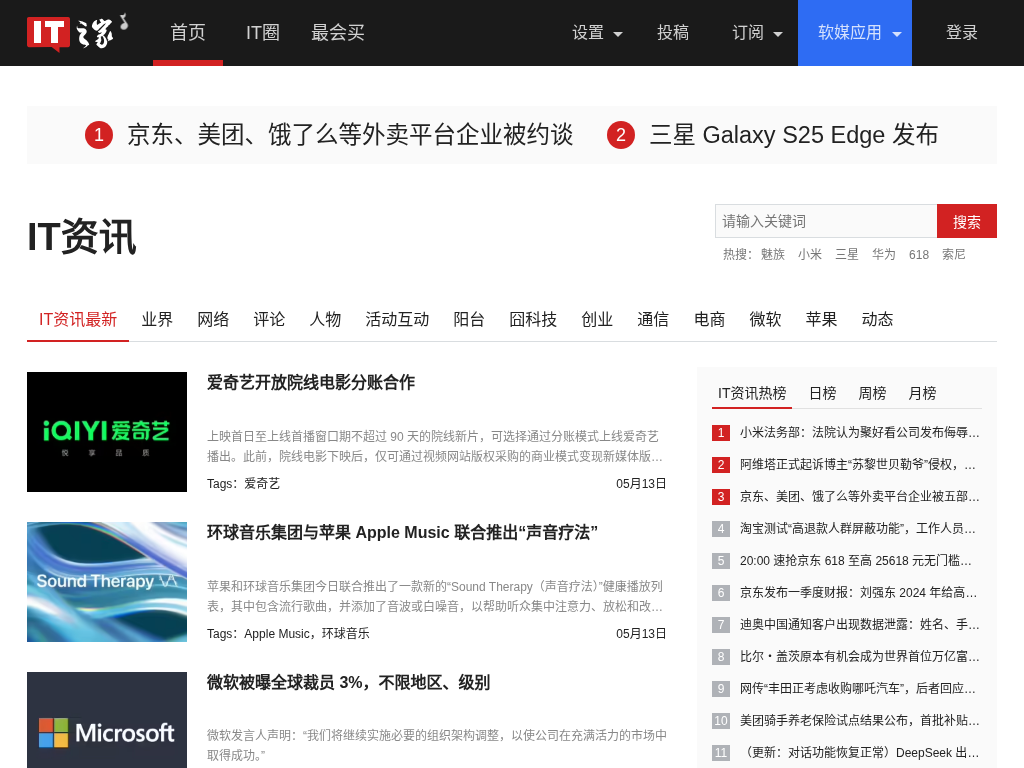Viewport: 1024px width, 768px height.
Task: Select hot search term 三星
Action: click(846, 255)
